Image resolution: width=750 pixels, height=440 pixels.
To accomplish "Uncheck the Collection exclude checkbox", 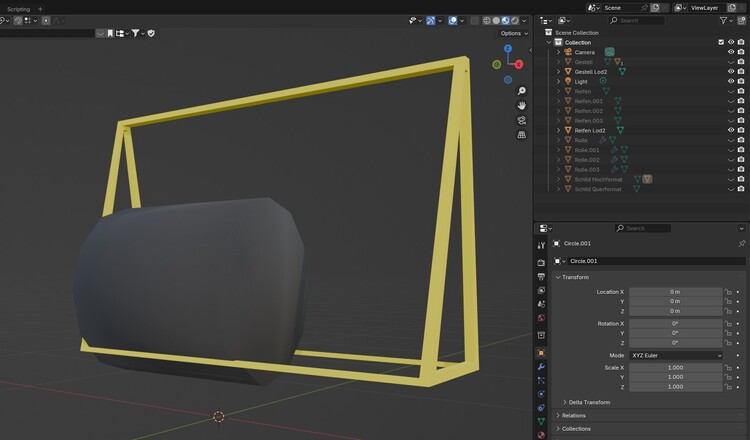I will [x=721, y=42].
